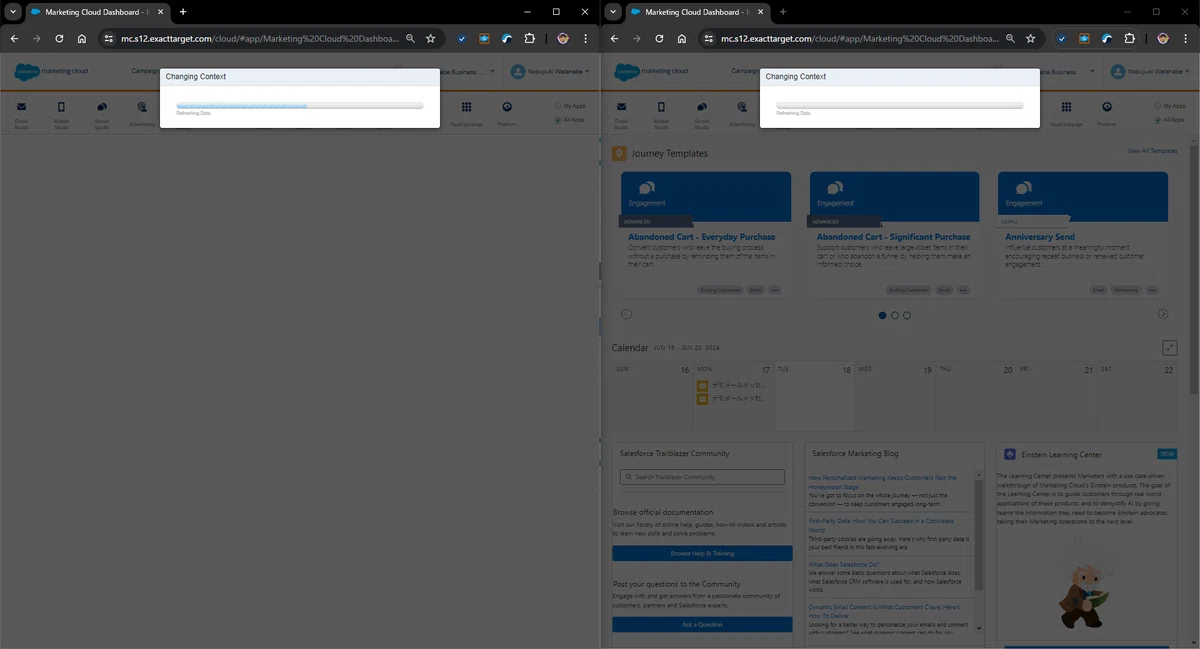Image resolution: width=1200 pixels, height=649 pixels.
Task: Open Social Studio icon in left window
Action: [101, 108]
